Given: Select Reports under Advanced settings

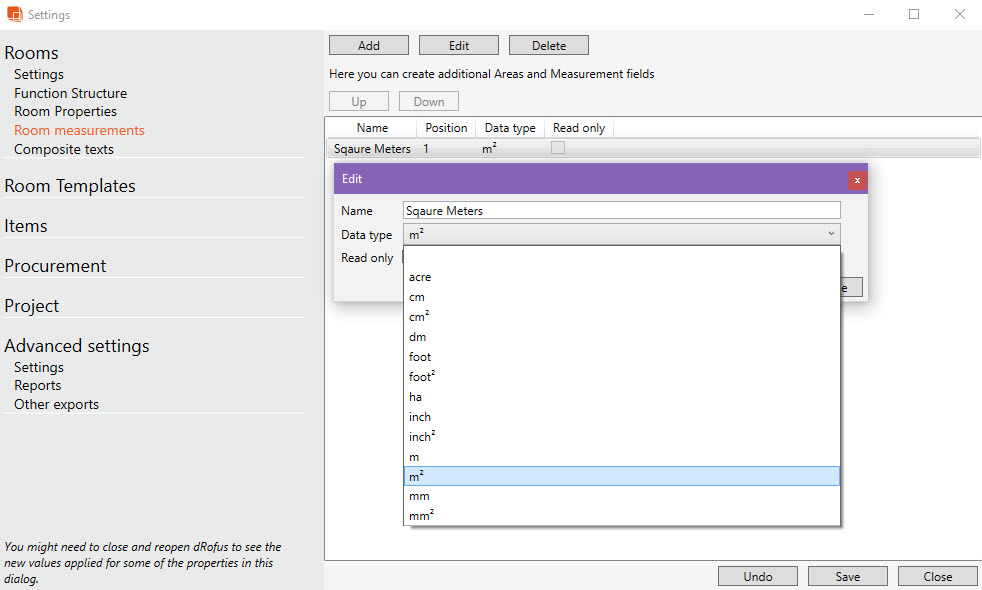Looking at the screenshot, I should point(37,385).
